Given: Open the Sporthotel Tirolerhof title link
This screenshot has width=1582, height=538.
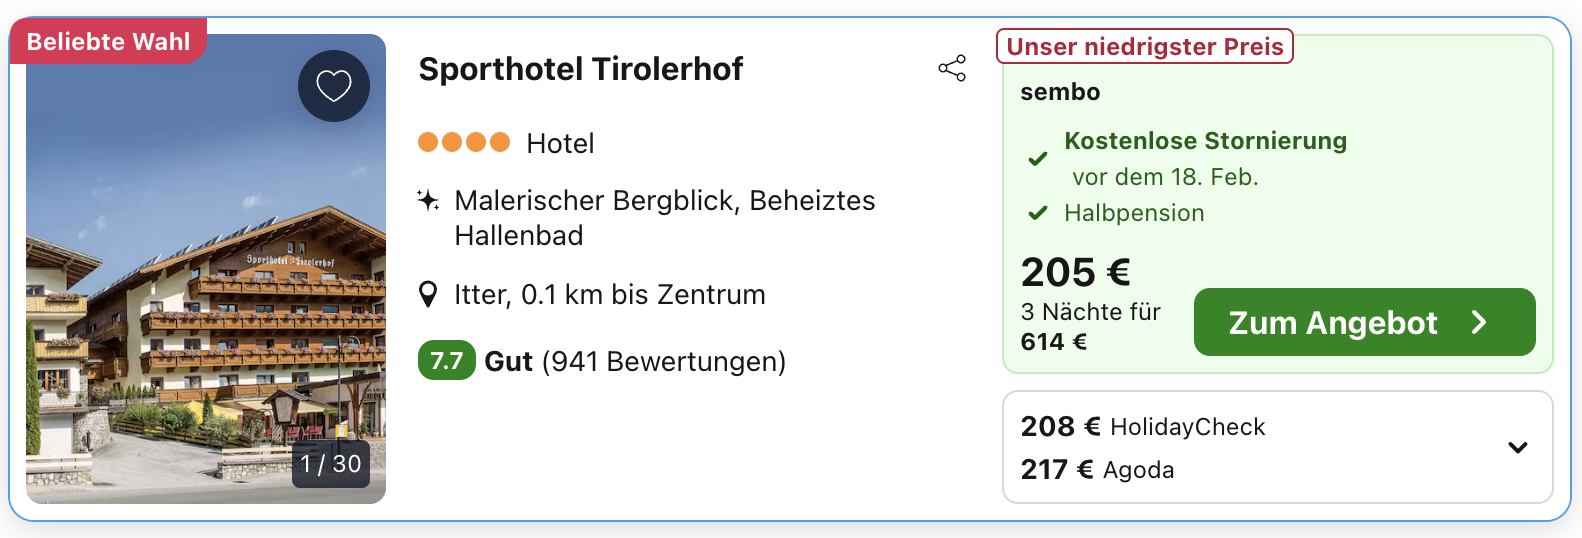Looking at the screenshot, I should pyautogui.click(x=580, y=69).
